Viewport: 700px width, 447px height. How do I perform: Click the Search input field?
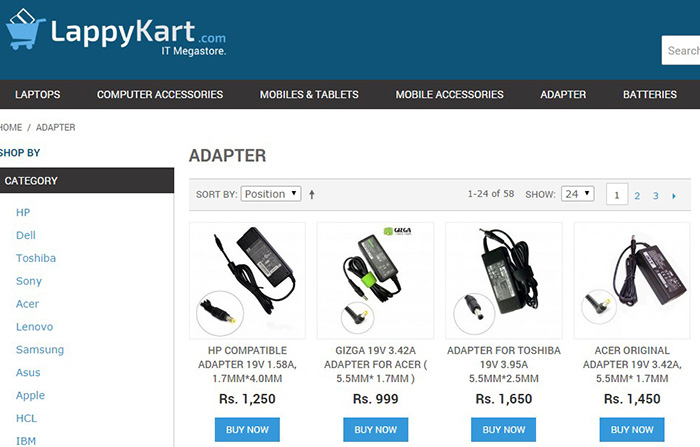[x=681, y=50]
